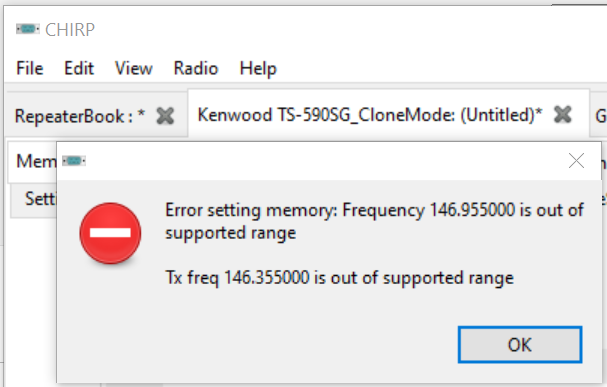The height and width of the screenshot is (387, 607).
Task: Close the error dialog with X
Action: coord(576,161)
